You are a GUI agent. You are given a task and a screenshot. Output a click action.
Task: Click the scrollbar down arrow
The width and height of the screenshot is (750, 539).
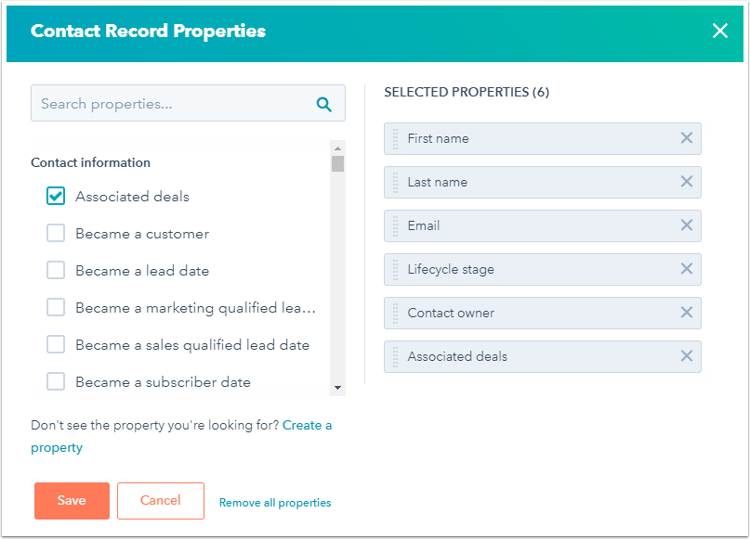338,388
